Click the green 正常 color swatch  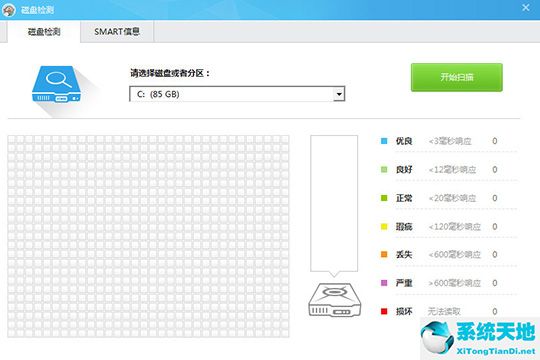tap(384, 198)
